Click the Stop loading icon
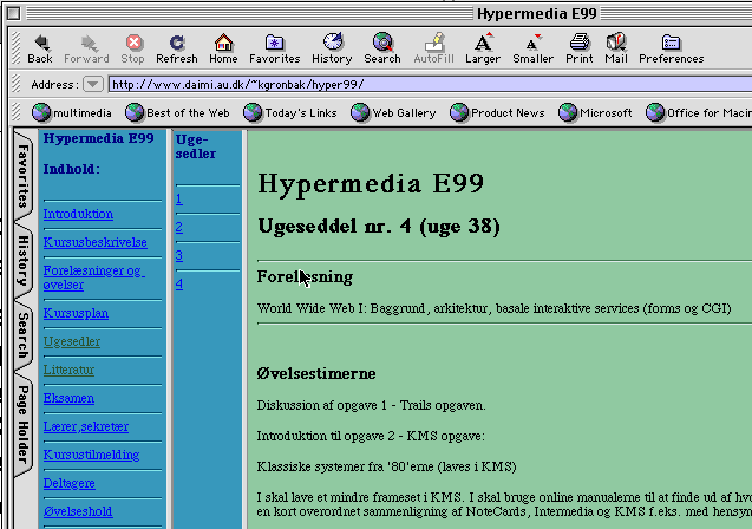Screen dimensions: 752x529 point(133,43)
